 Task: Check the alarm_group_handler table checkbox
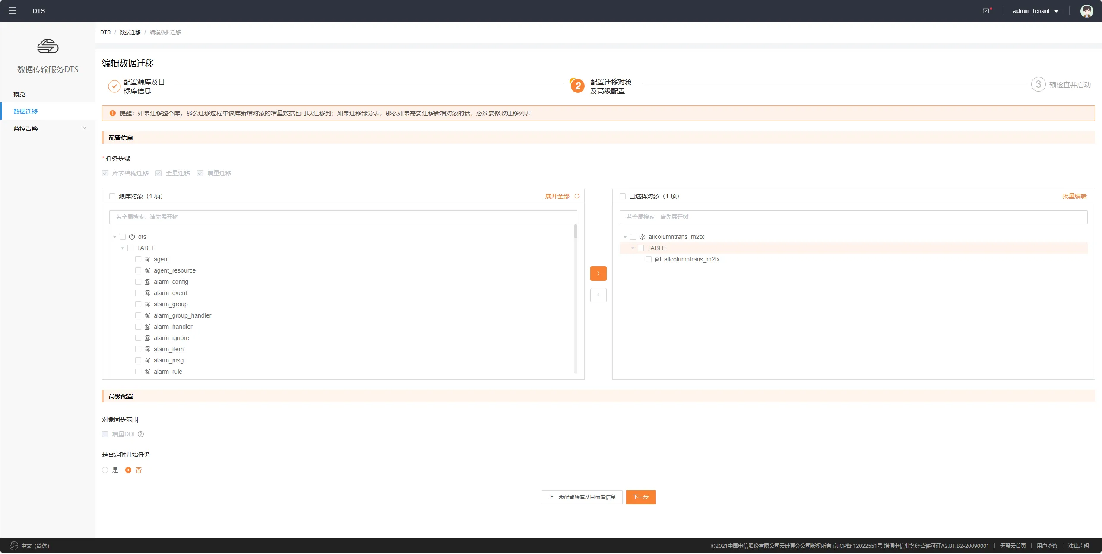138,315
